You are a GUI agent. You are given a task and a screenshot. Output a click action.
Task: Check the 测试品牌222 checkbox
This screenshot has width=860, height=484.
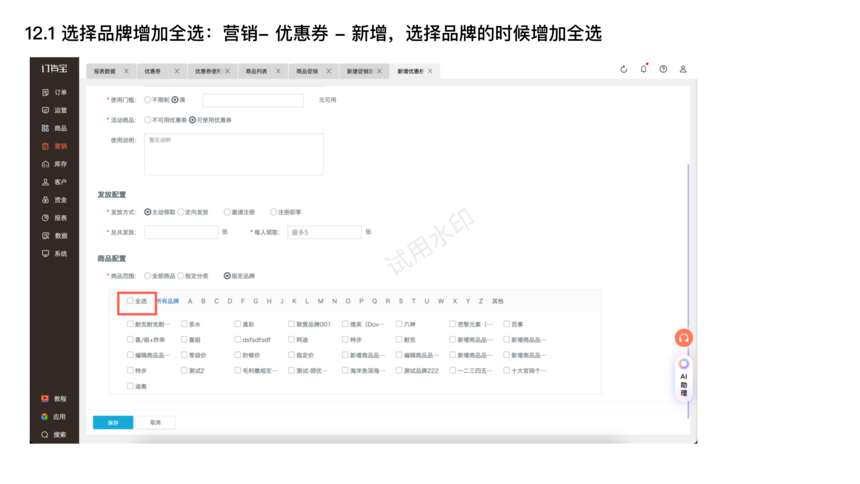tap(399, 370)
